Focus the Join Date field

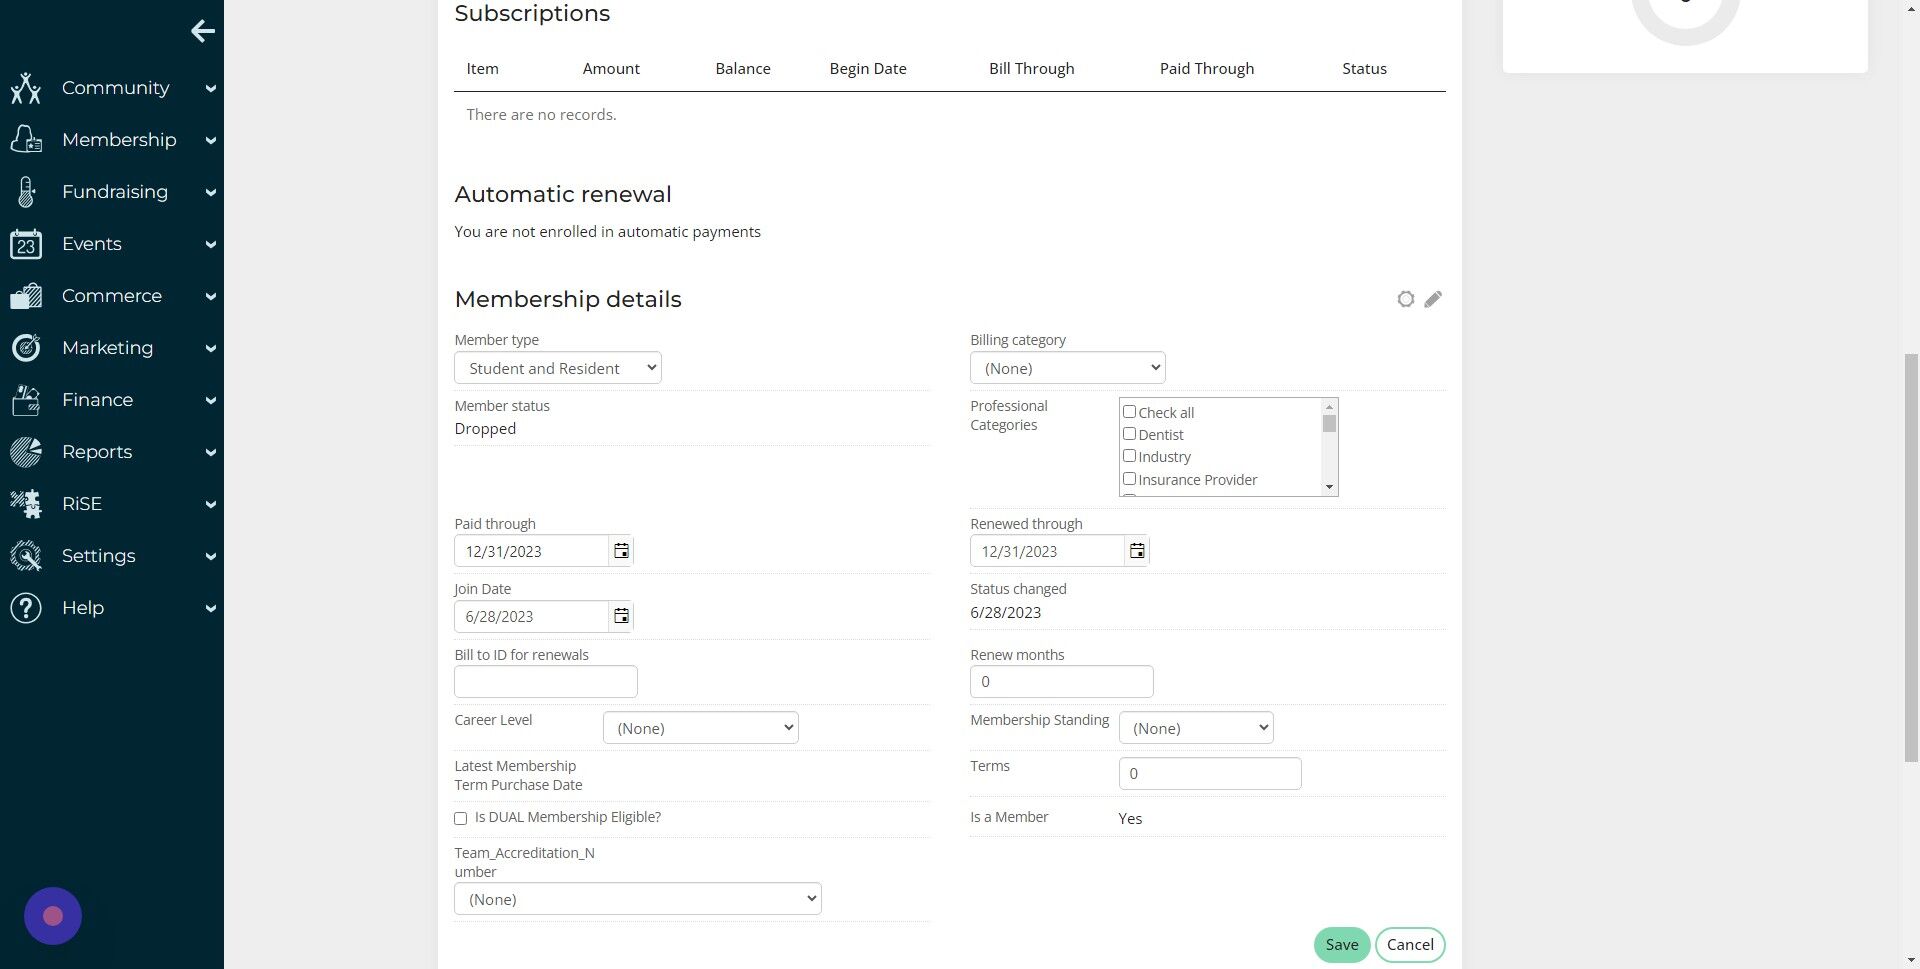point(532,616)
